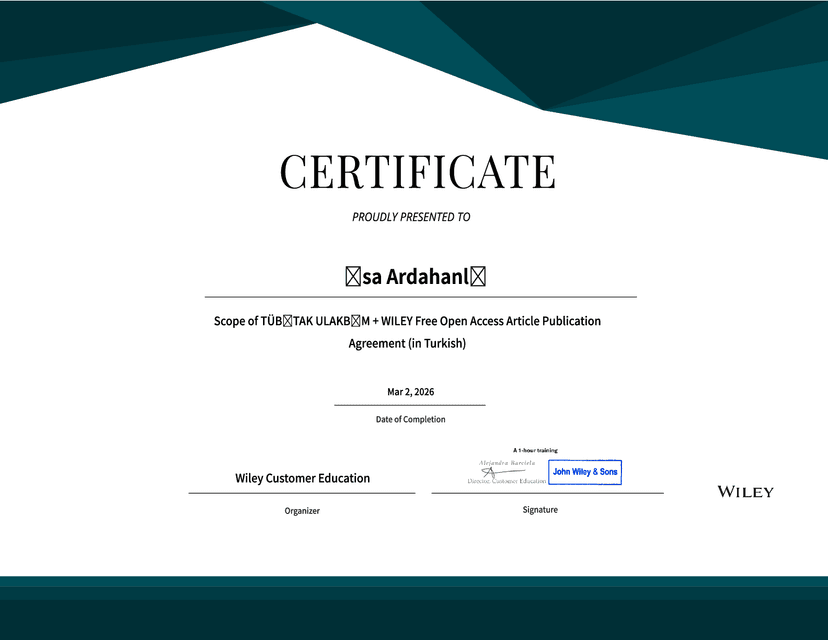Click the WILEY Free Open Access text
Screen dimensions: 828x640
(444, 321)
